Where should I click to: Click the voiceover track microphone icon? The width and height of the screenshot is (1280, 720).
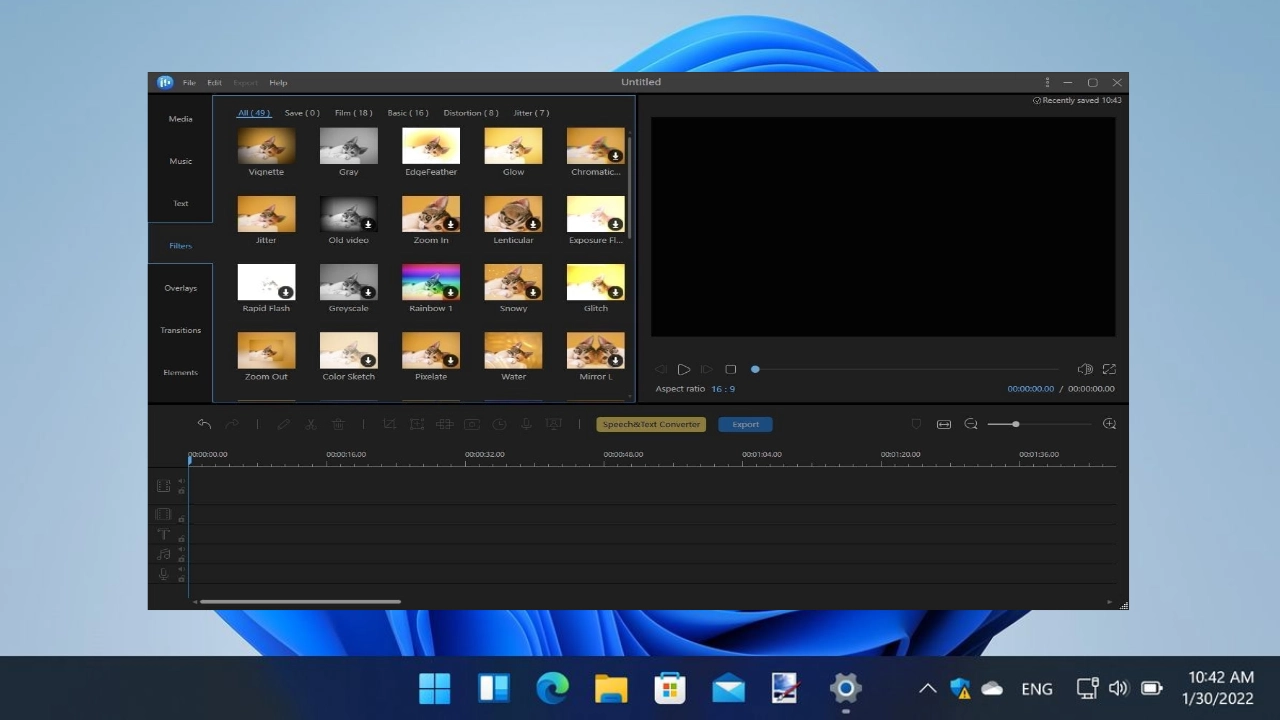tap(164, 574)
